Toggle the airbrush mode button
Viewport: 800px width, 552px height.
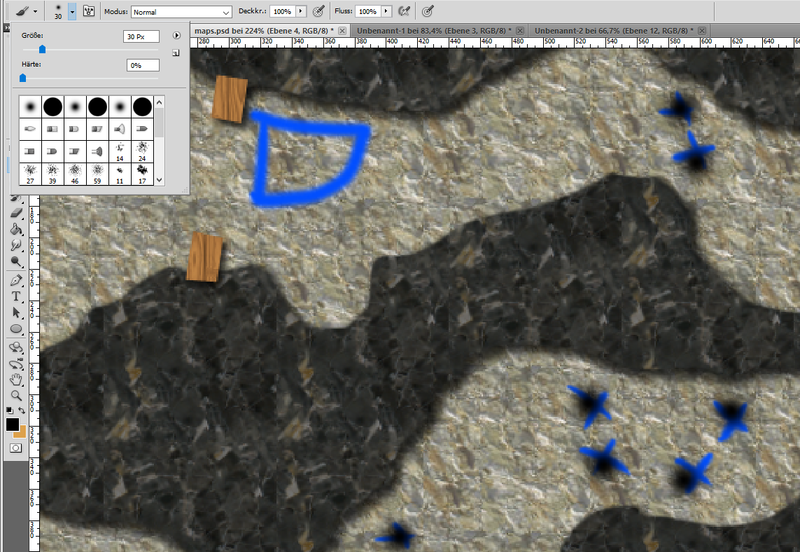tap(403, 11)
